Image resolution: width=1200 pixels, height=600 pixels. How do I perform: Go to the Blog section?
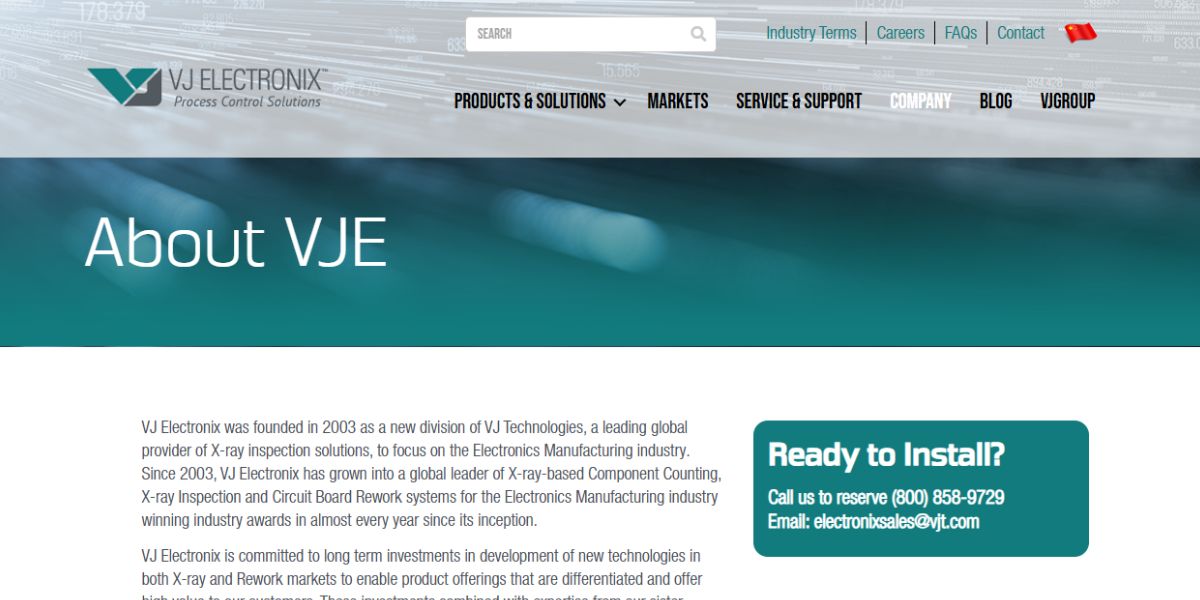(x=996, y=101)
